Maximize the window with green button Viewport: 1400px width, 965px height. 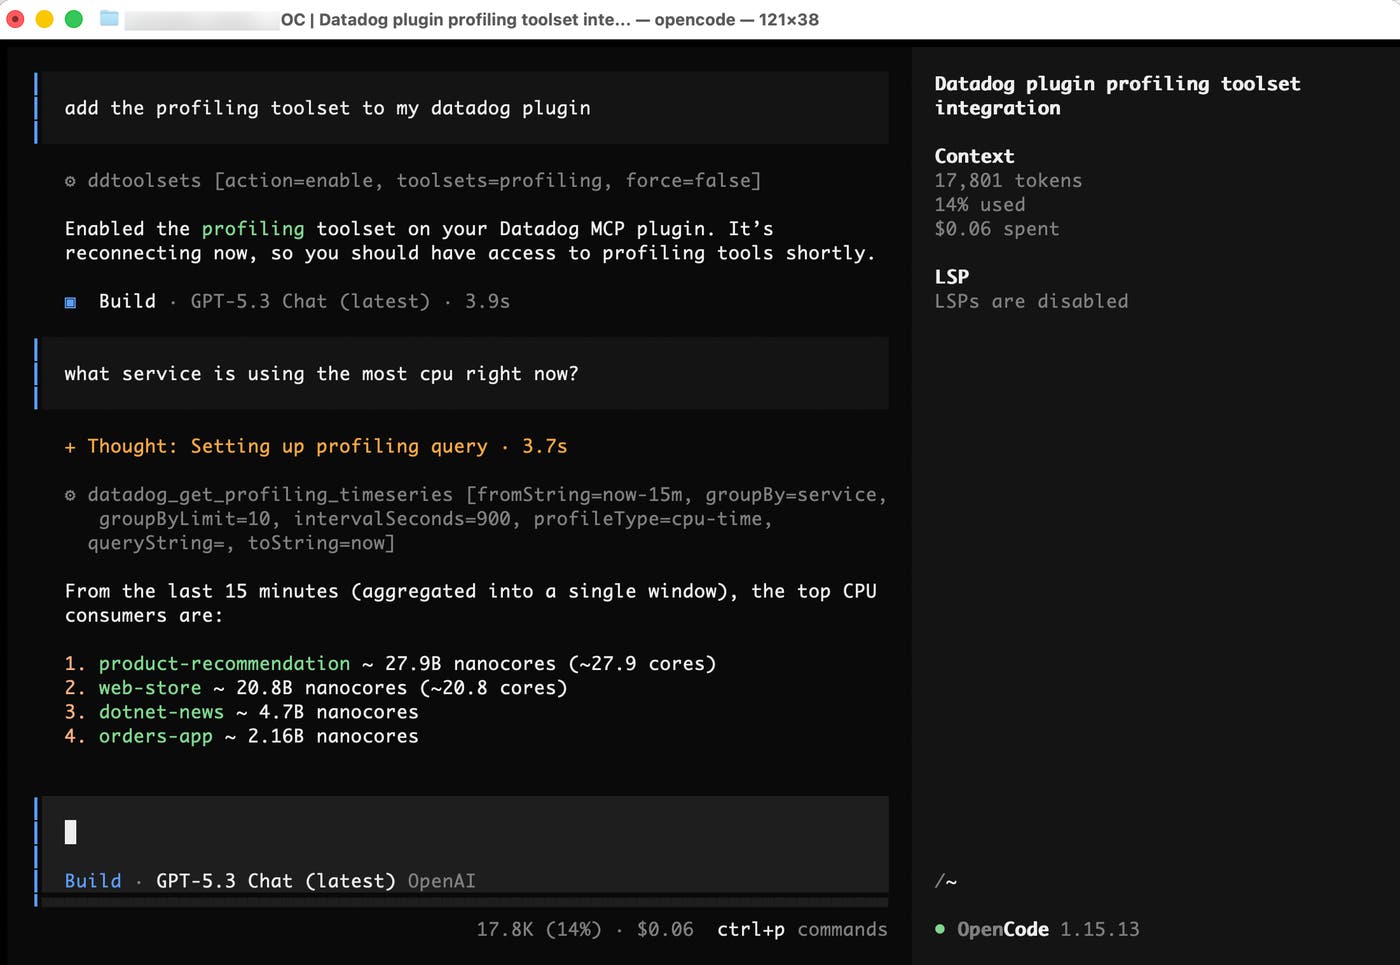pos(74,19)
